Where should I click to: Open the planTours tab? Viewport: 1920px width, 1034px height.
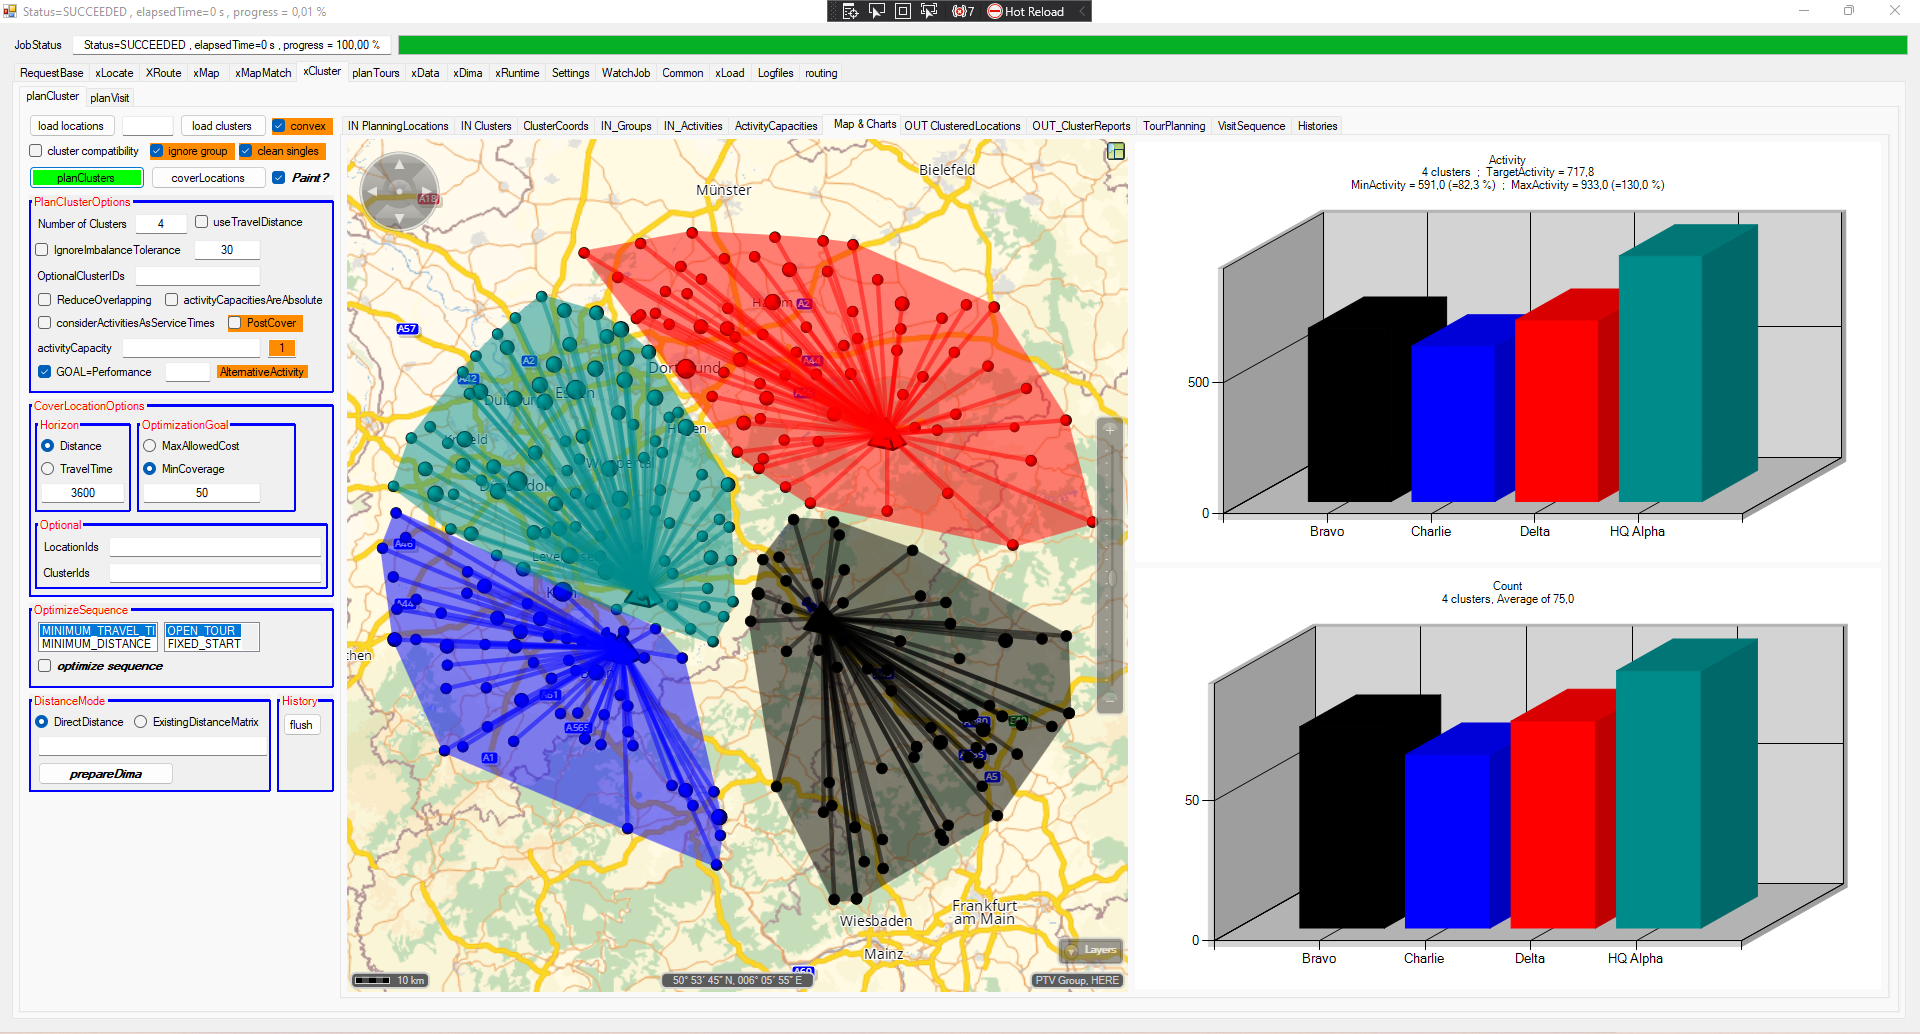375,73
